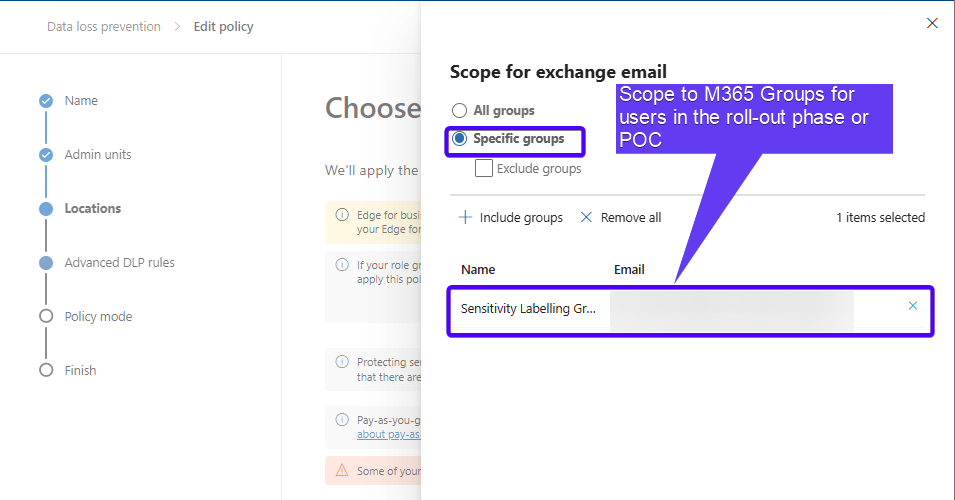Click the warning triangle icon on Some of your notice
955x500 pixels.
(342, 470)
